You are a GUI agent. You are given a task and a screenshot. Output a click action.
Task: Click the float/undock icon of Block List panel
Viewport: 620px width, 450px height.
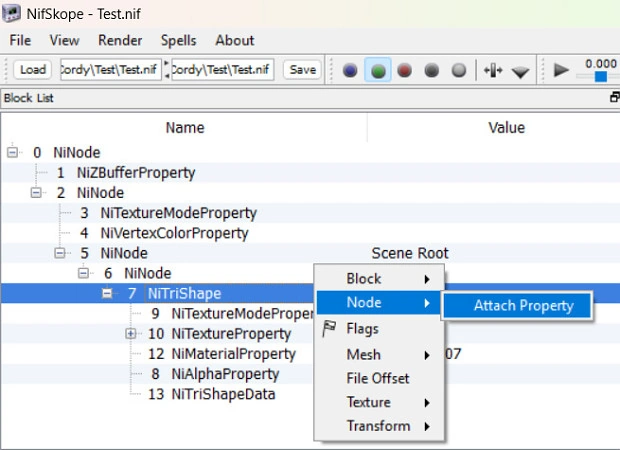click(x=614, y=97)
